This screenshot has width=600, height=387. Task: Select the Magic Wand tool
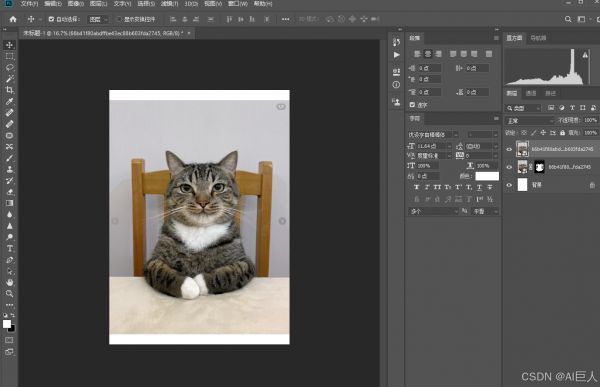(x=9, y=79)
